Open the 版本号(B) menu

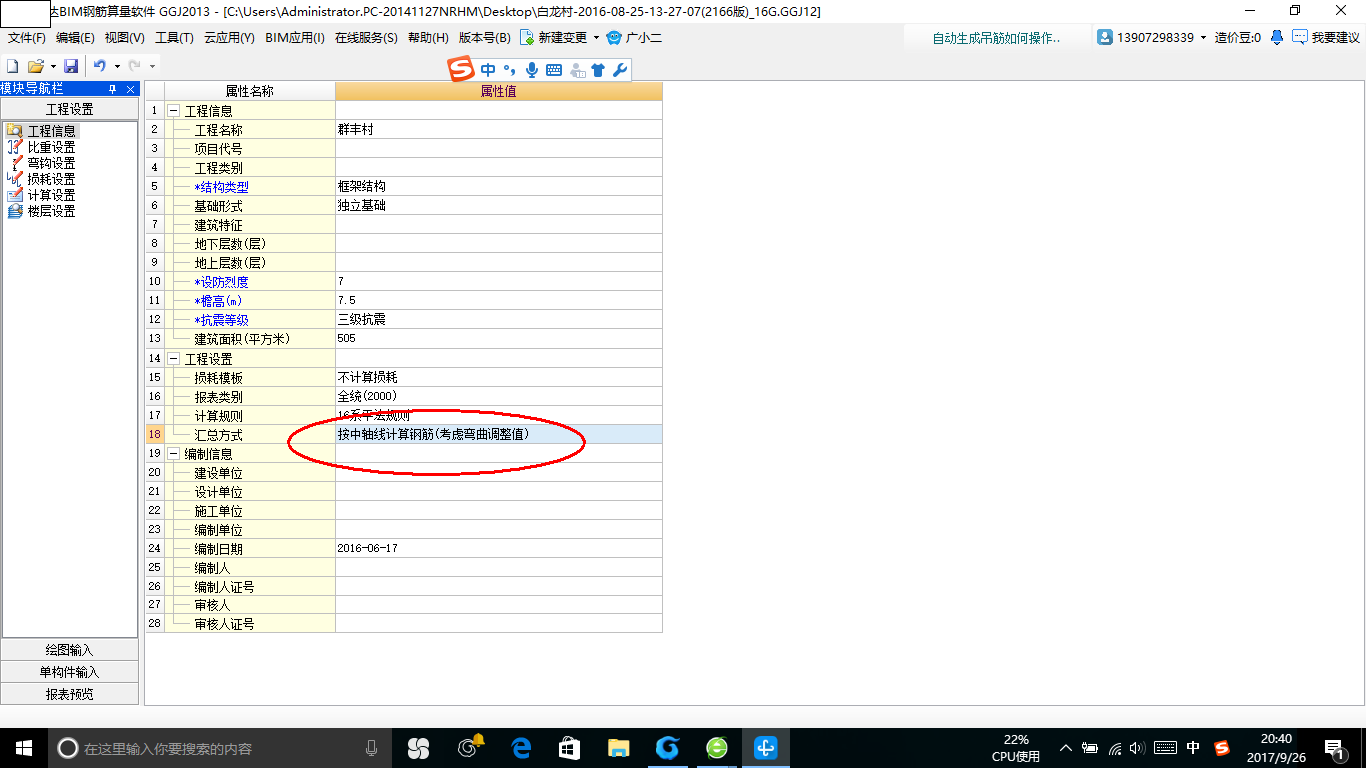coord(484,38)
